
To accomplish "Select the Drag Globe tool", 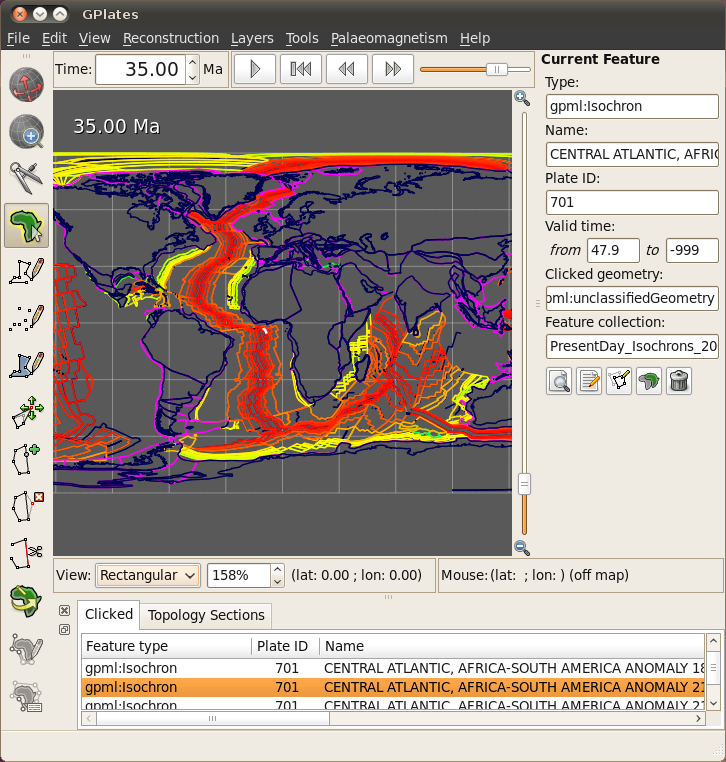I will 26,85.
